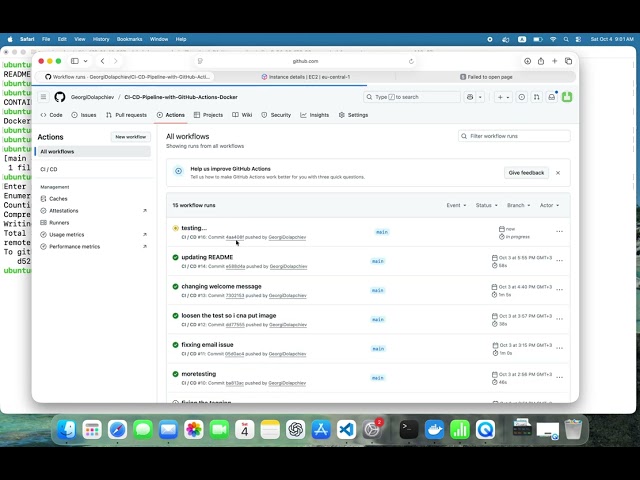Open the loosen the test run
The height and width of the screenshot is (480, 640).
[229, 316]
